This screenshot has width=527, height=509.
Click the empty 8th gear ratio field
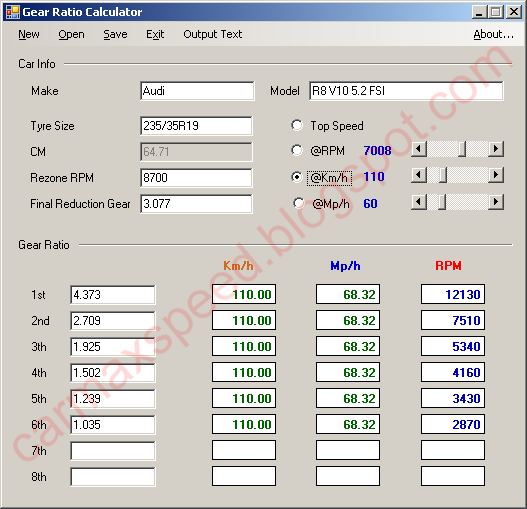click(x=113, y=477)
